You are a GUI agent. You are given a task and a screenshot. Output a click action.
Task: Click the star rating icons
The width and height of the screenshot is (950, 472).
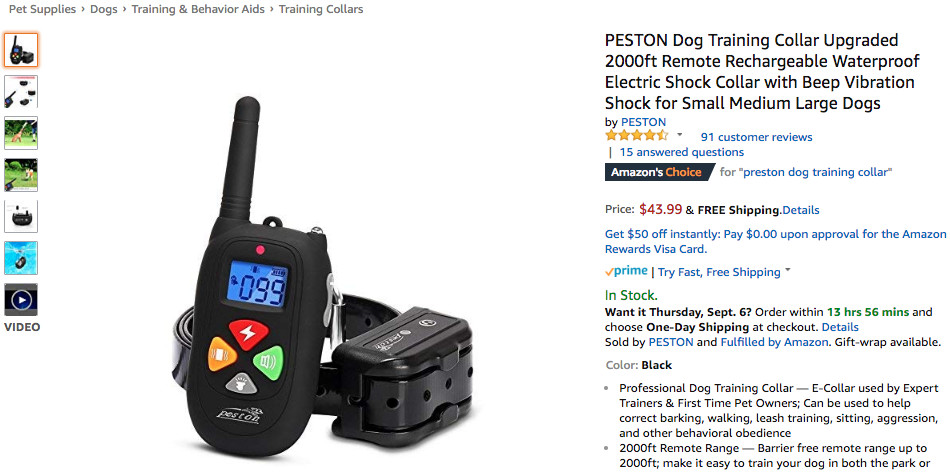pos(637,136)
